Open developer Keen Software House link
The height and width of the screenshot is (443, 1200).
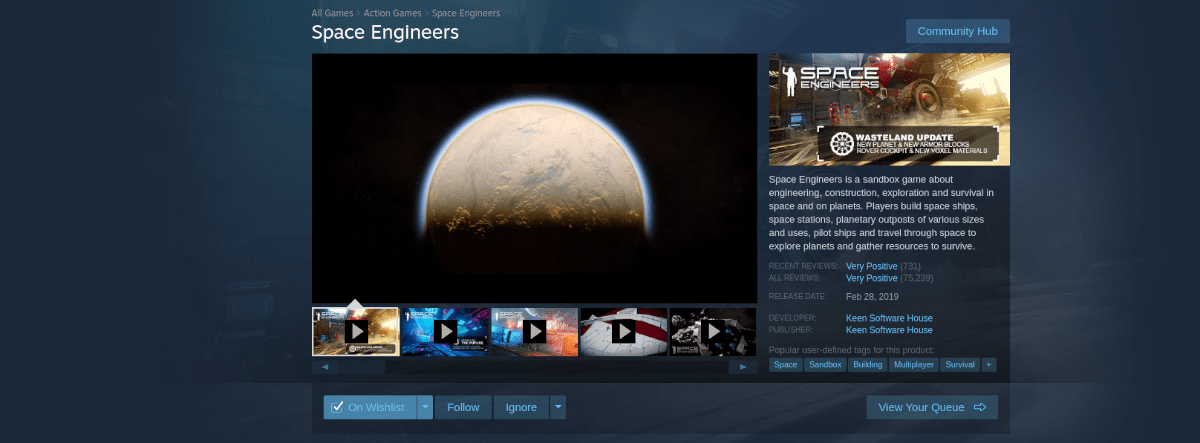pos(889,318)
